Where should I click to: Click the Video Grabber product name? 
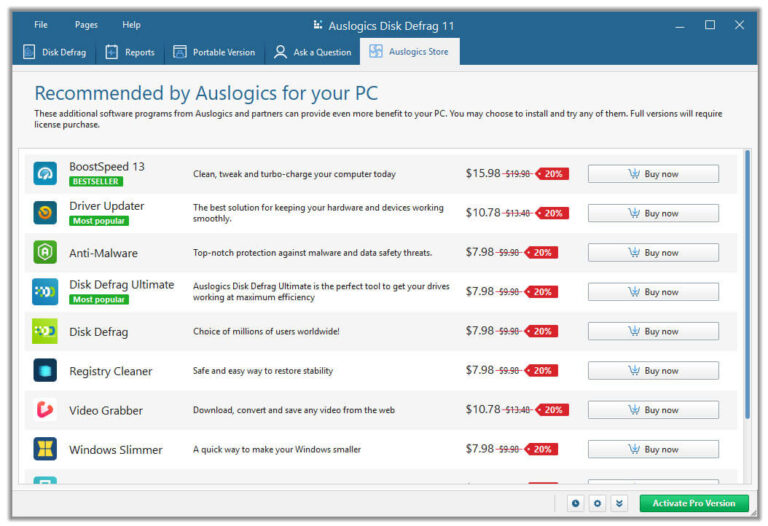[106, 410]
